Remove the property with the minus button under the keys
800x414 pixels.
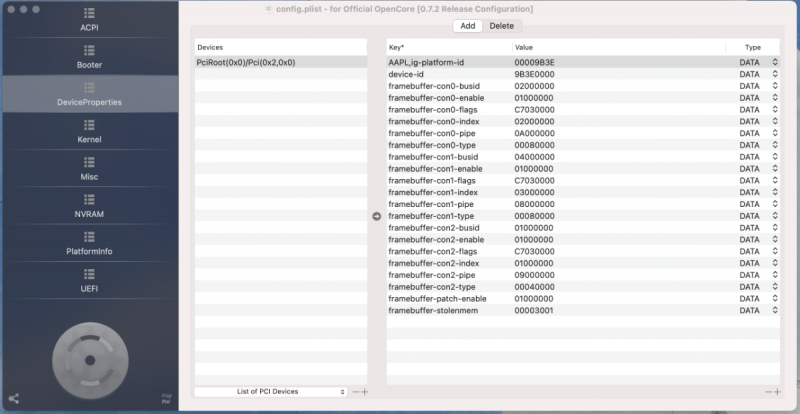[768, 392]
